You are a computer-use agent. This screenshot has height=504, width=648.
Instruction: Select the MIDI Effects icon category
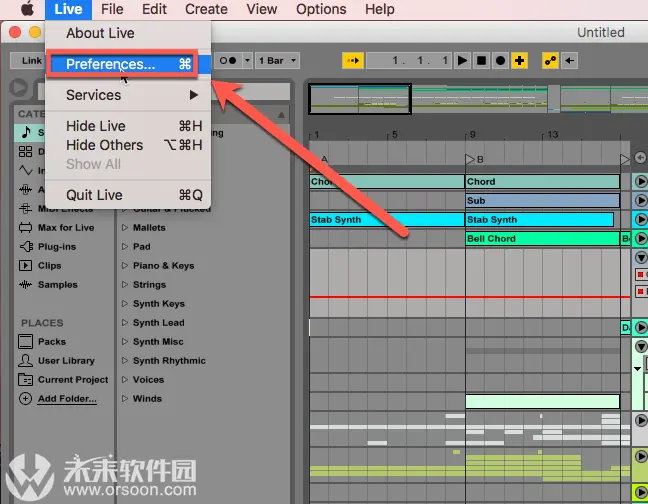click(25, 208)
